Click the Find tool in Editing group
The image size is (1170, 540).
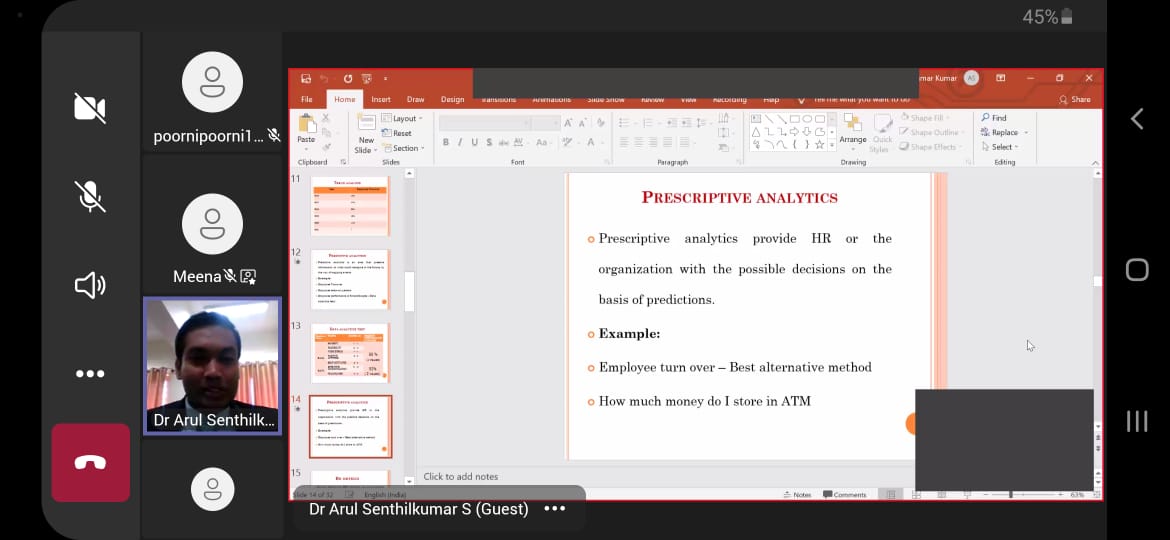994,118
